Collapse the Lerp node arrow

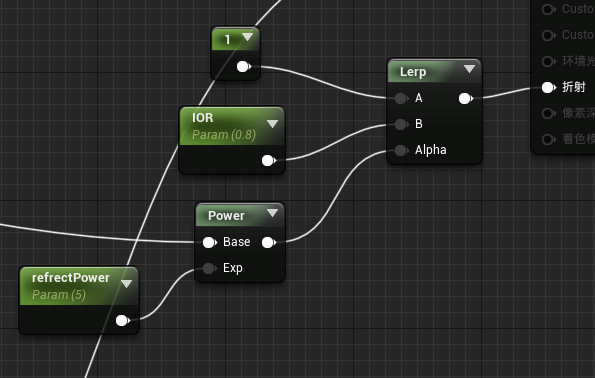469,69
